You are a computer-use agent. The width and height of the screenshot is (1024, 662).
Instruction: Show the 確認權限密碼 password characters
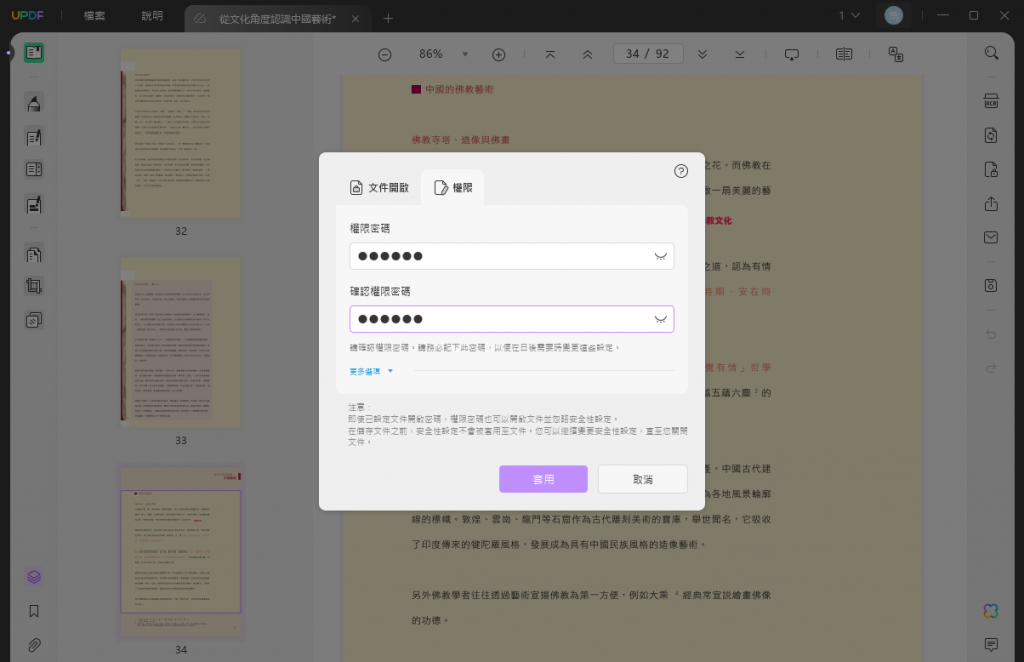coord(660,319)
